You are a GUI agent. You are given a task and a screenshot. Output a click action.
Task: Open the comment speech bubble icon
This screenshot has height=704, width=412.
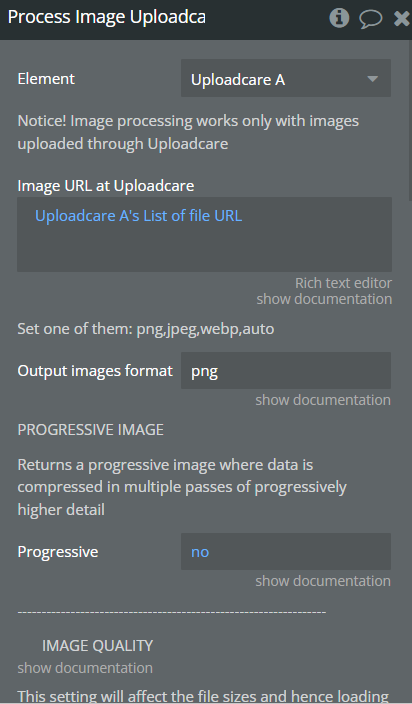371,19
